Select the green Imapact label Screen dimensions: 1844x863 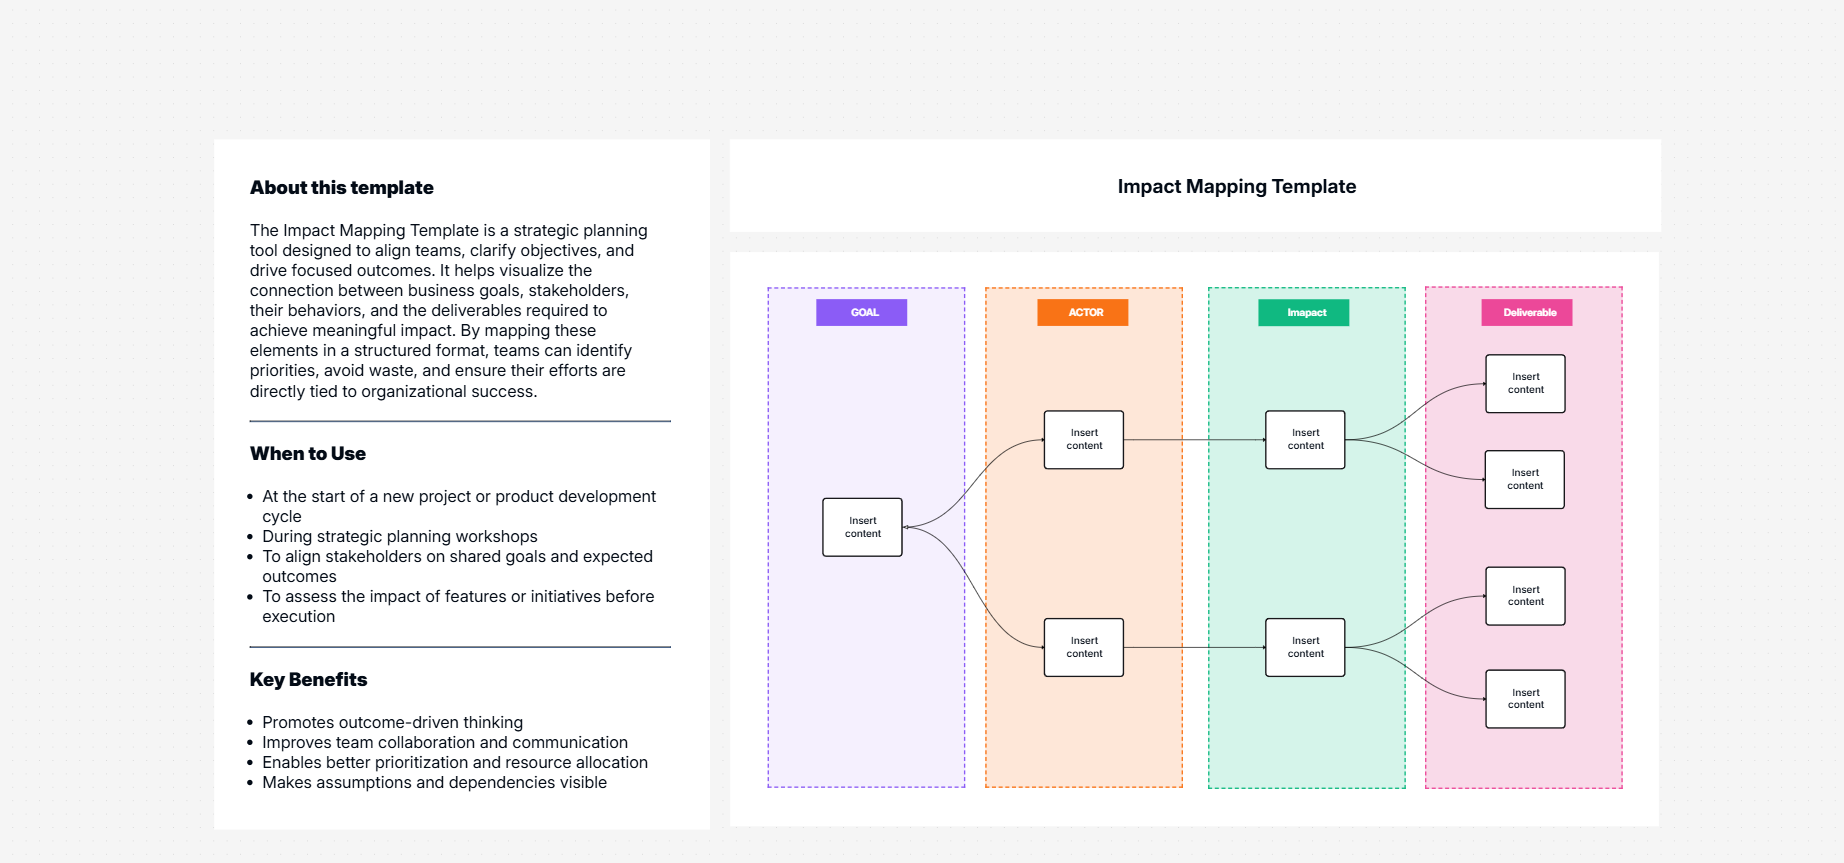click(1304, 313)
